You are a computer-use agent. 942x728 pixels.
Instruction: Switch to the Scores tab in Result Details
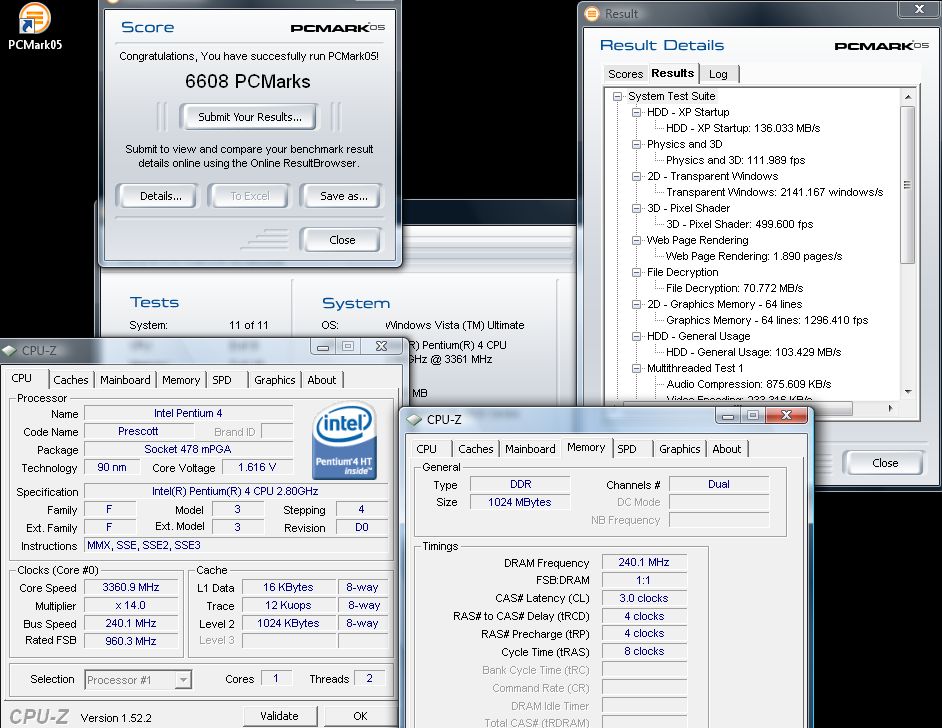tap(625, 74)
